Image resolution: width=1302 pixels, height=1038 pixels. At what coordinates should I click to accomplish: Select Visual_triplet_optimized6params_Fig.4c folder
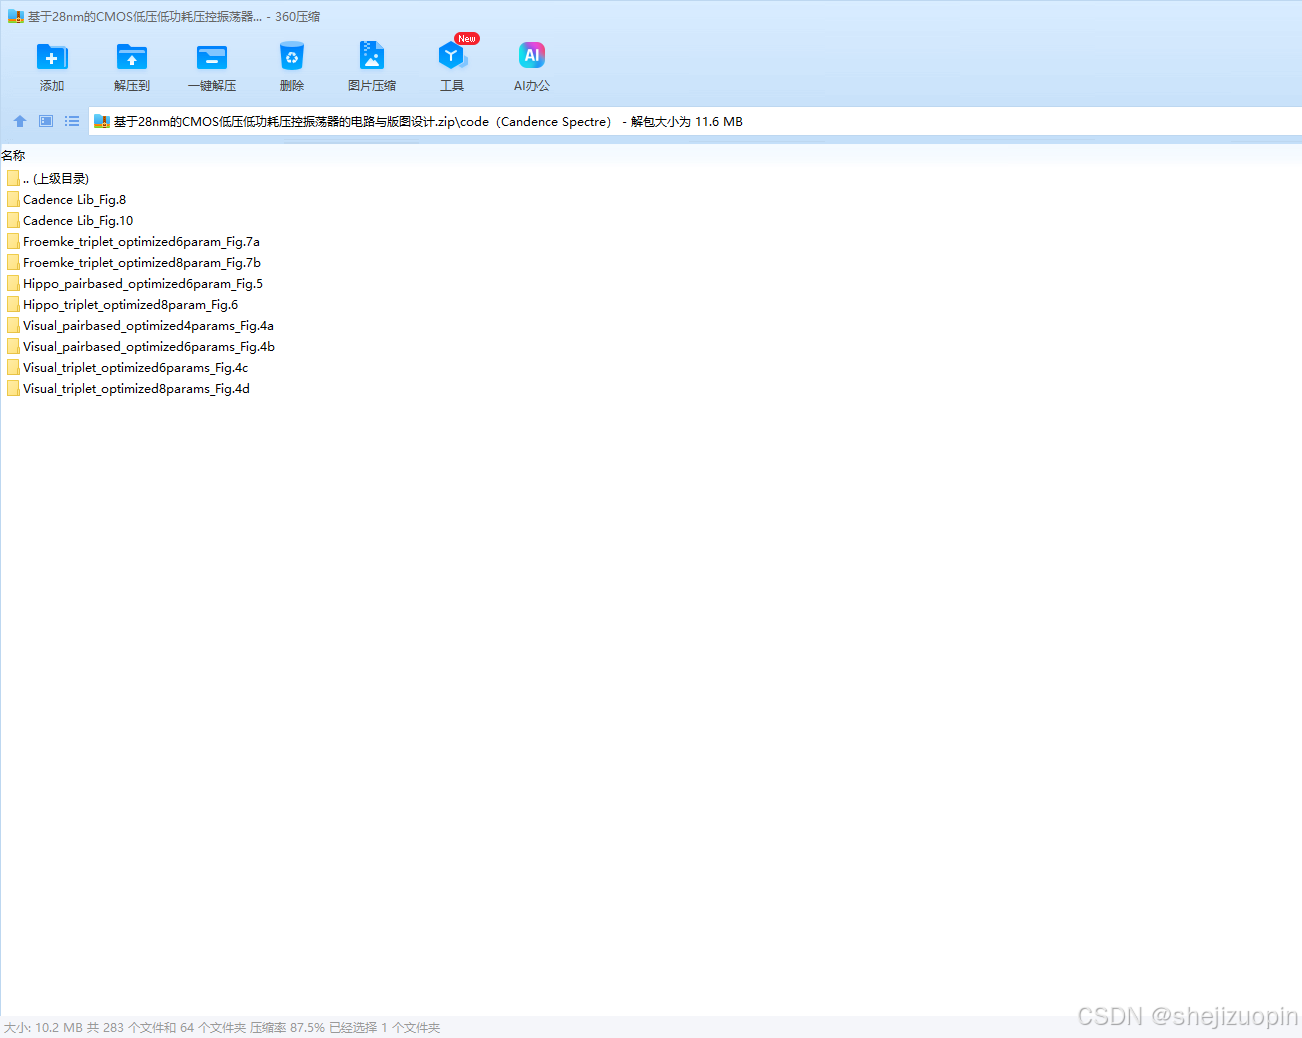(127, 368)
